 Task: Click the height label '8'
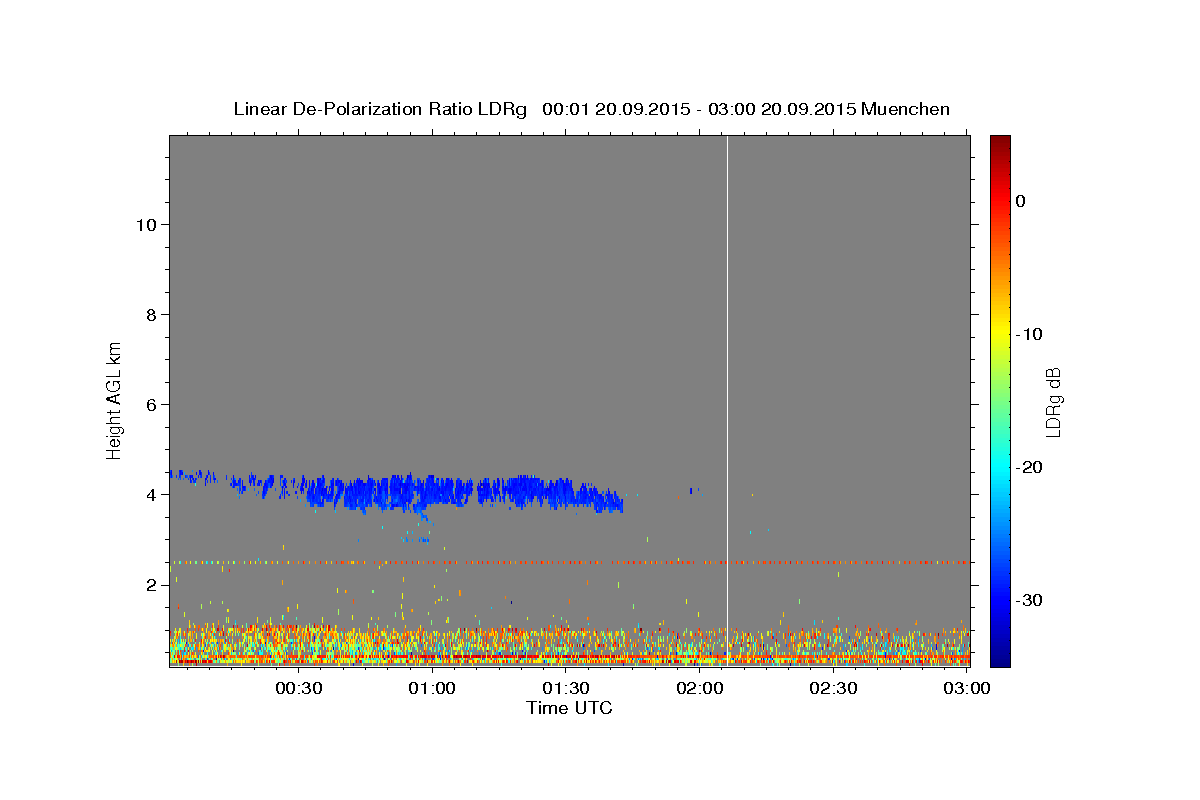click(149, 315)
